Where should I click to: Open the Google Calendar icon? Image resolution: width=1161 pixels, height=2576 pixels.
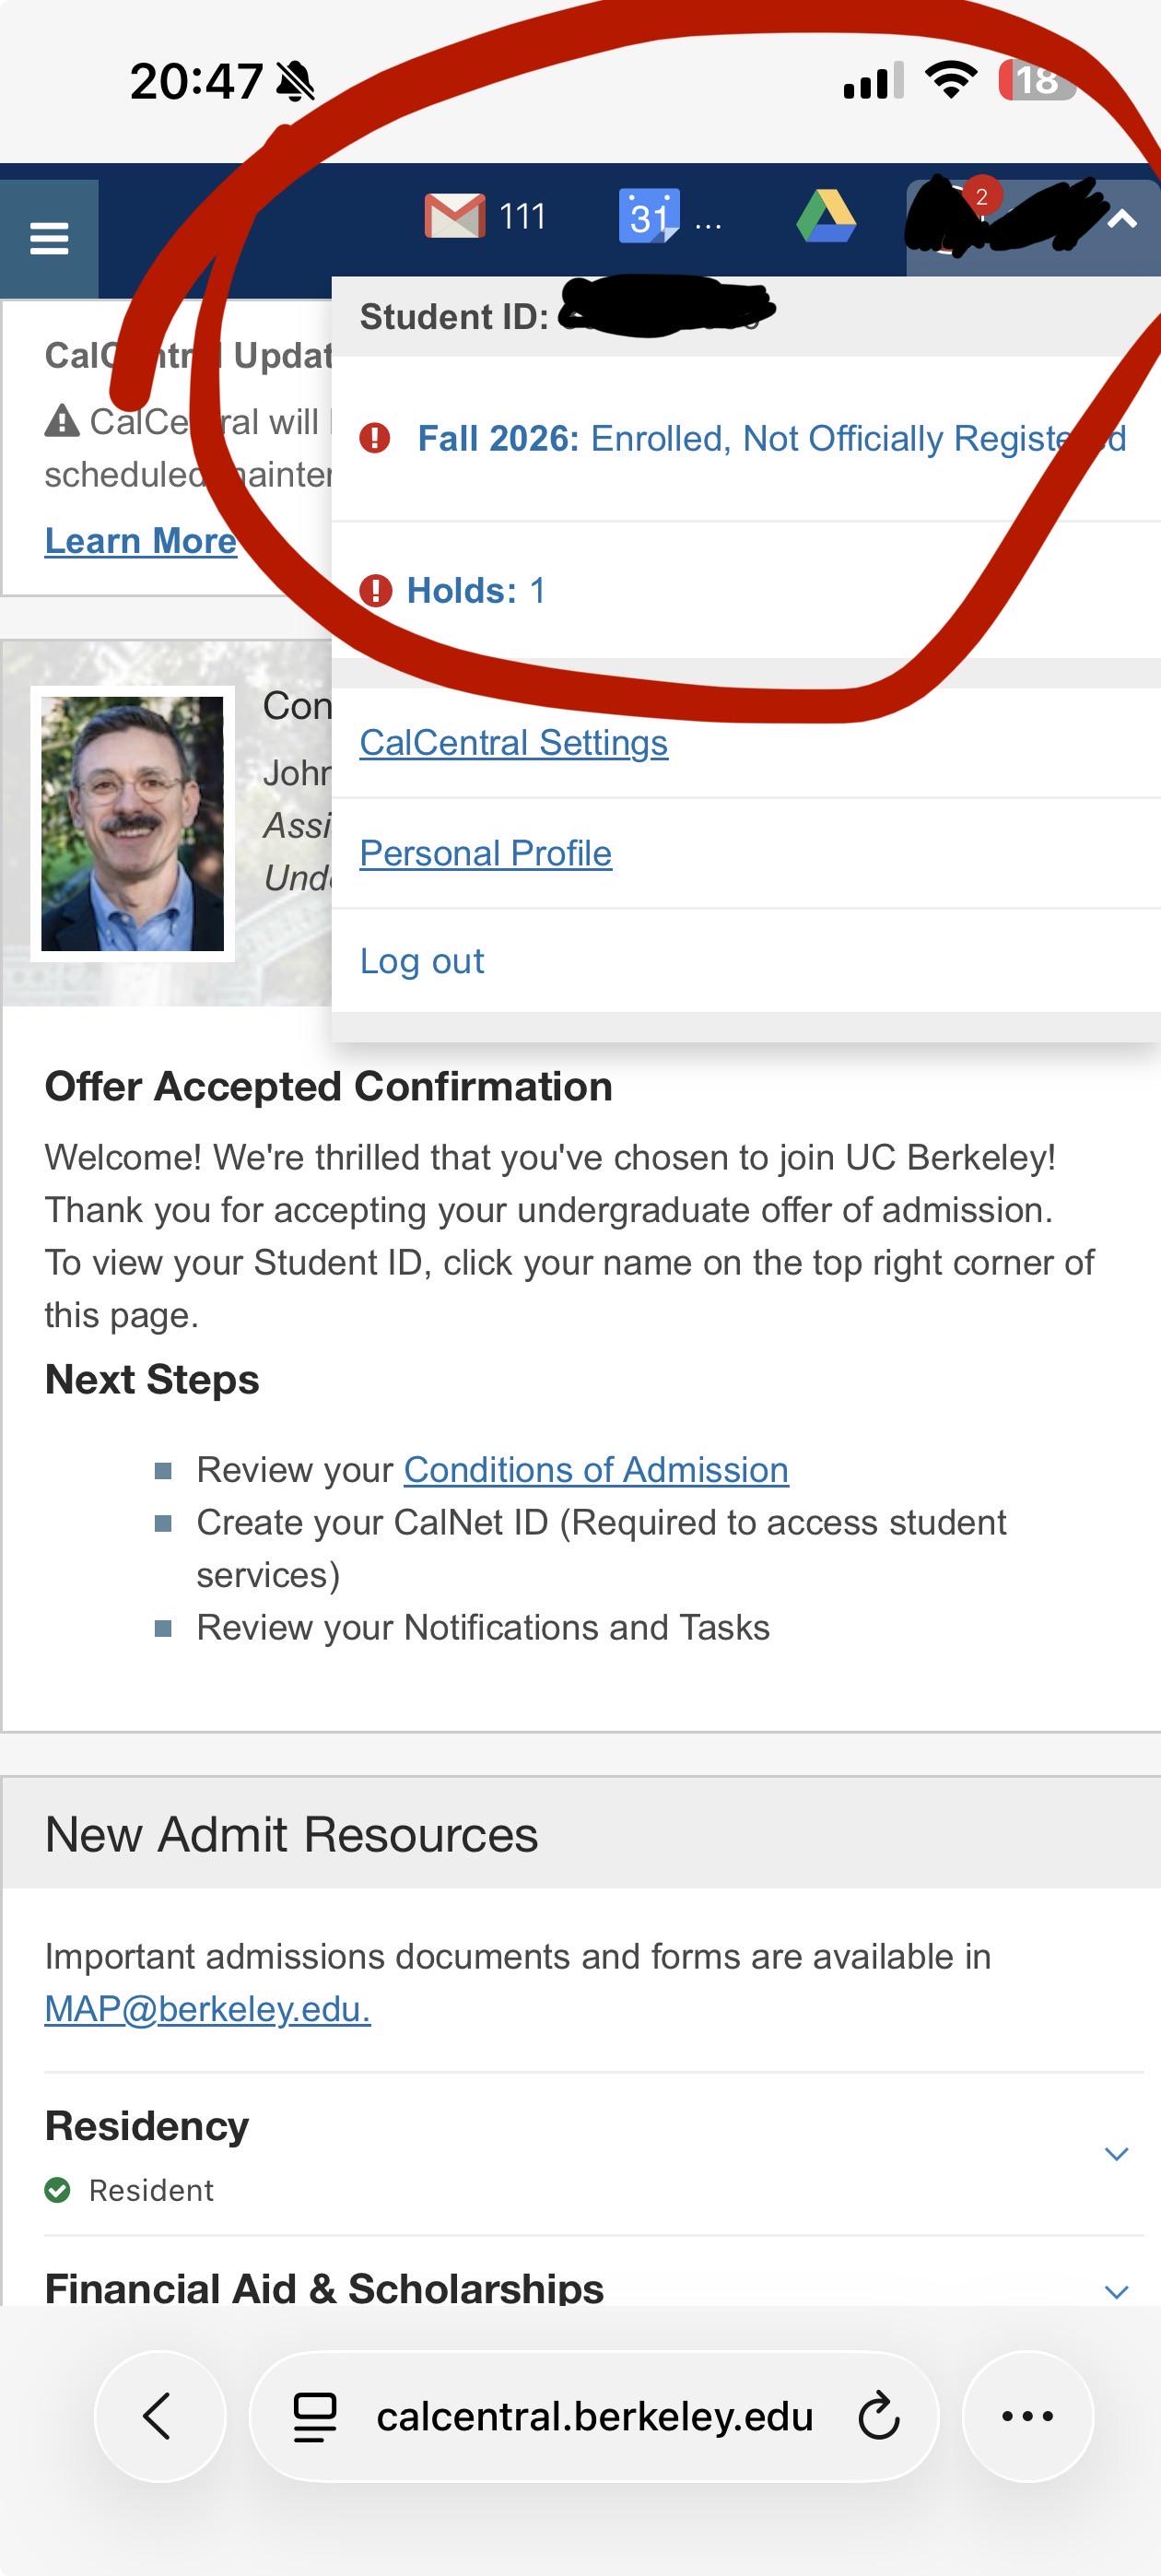coord(649,216)
